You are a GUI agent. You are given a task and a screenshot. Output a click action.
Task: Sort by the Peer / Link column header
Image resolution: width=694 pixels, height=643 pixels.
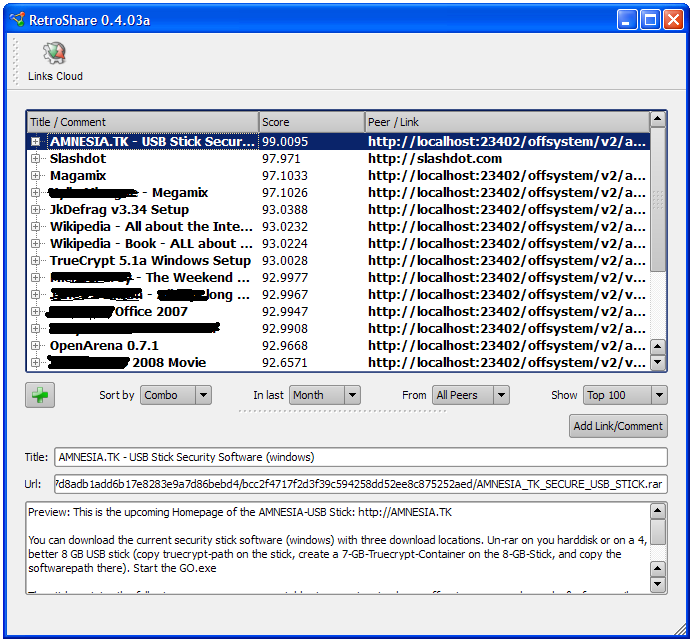pyautogui.click(x=507, y=122)
